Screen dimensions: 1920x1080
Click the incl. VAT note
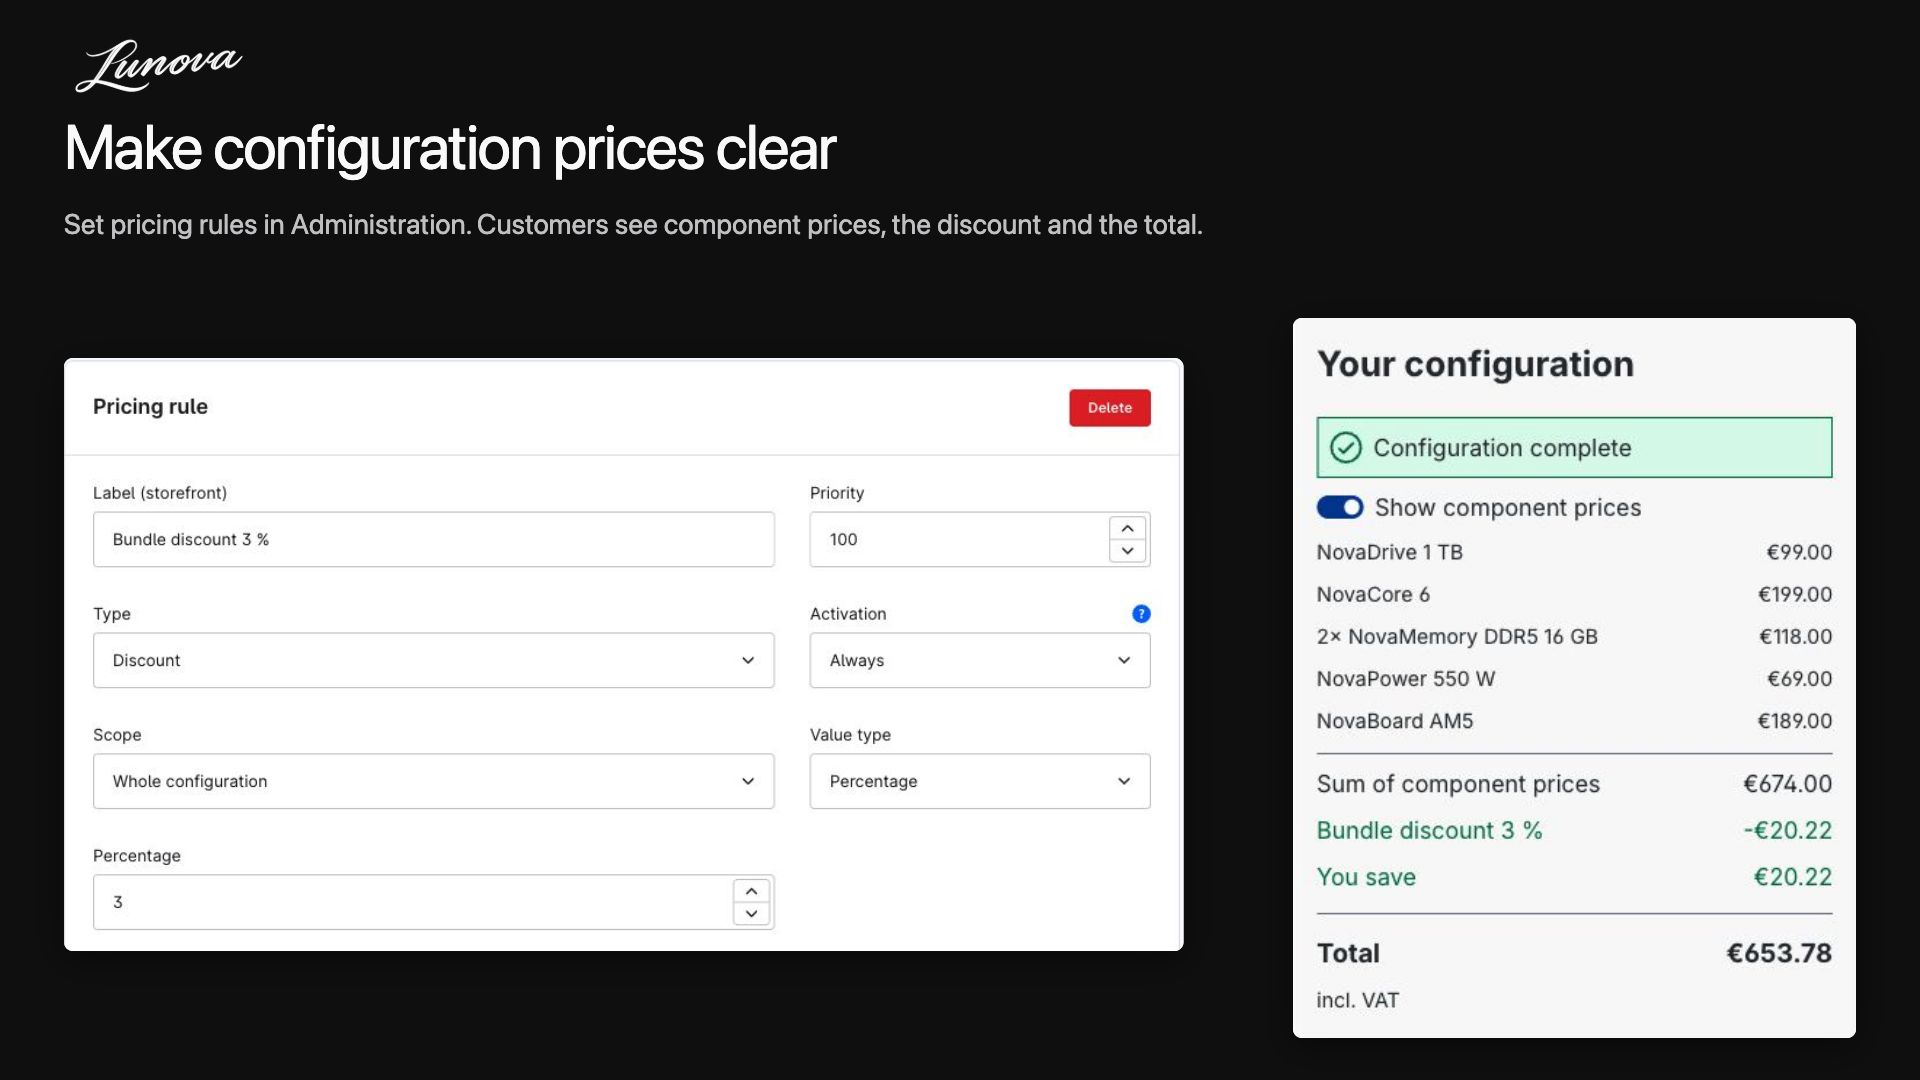[1357, 1000]
